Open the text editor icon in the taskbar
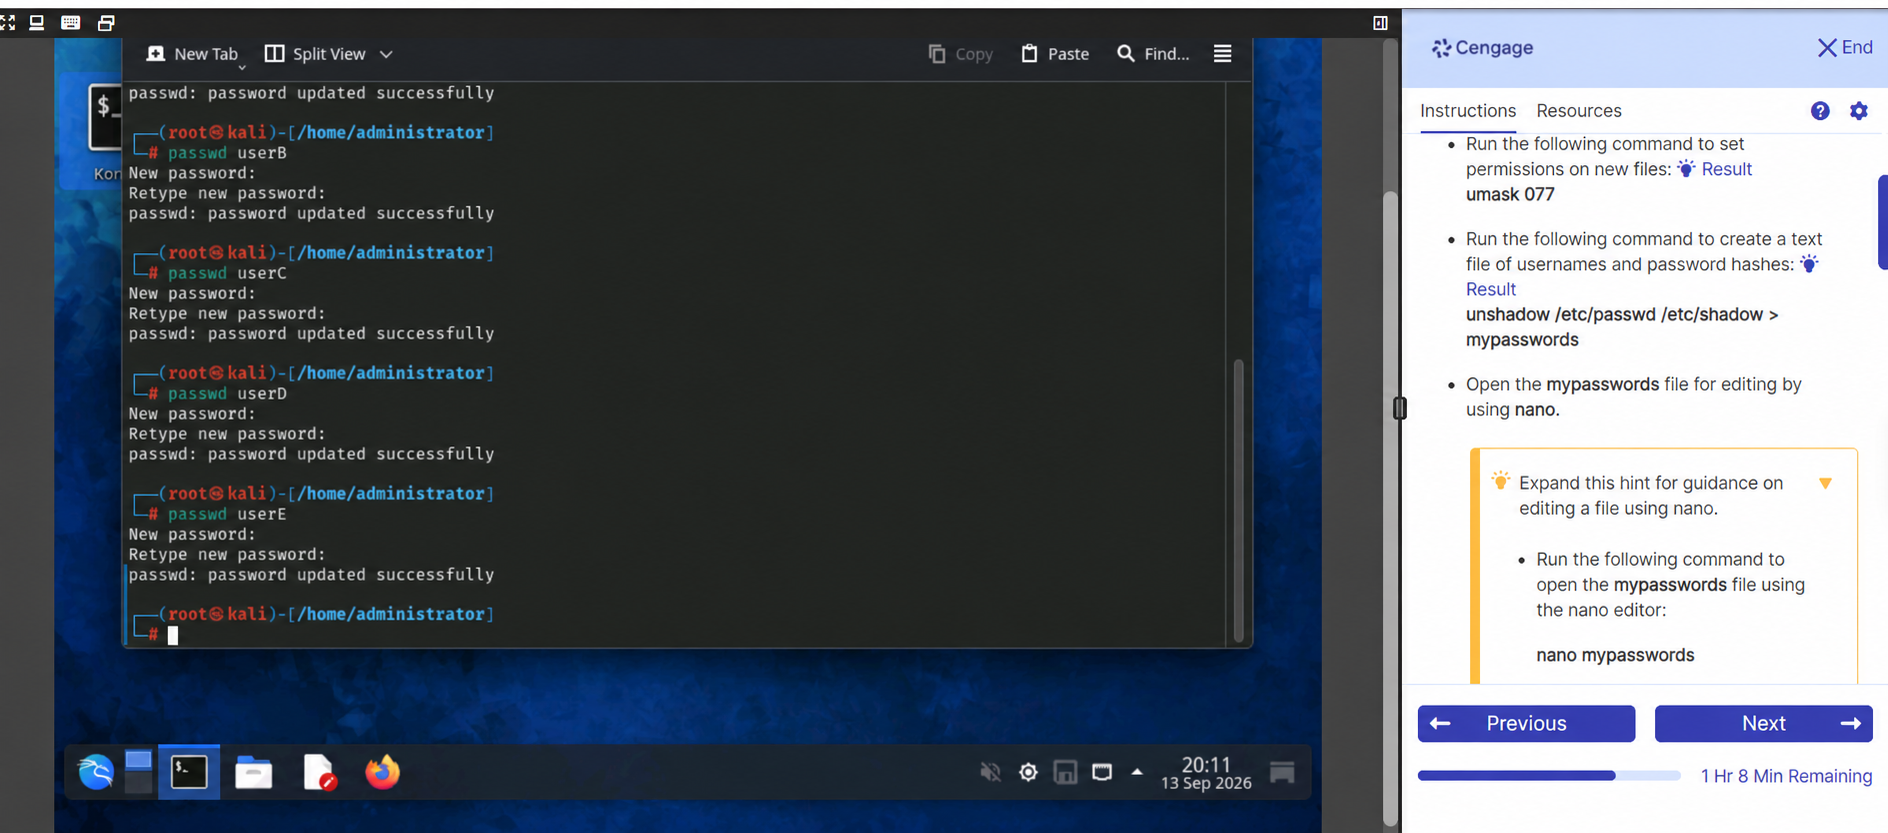The width and height of the screenshot is (1888, 833). (x=318, y=772)
